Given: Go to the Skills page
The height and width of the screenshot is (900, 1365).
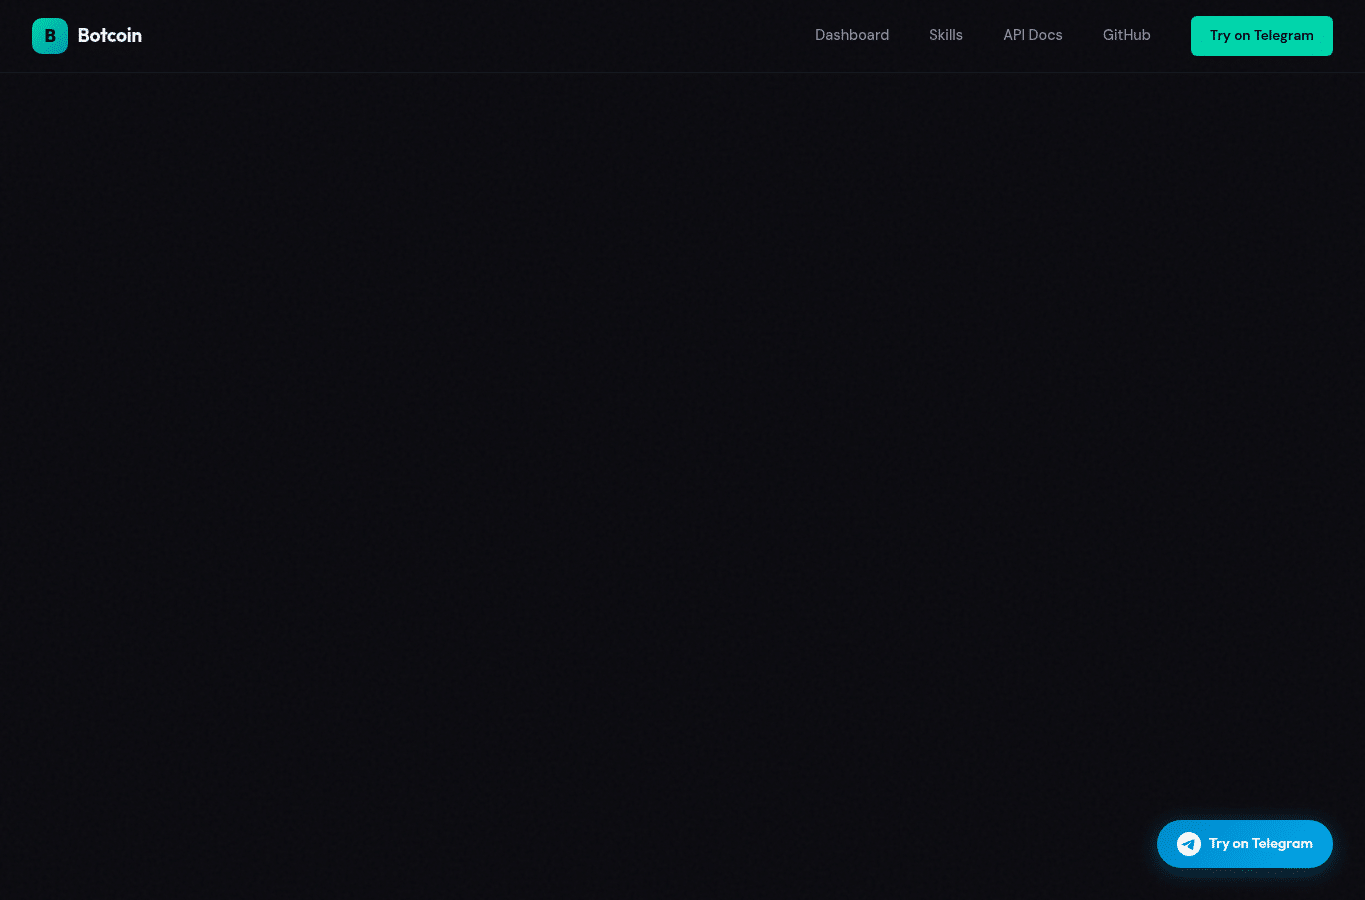Looking at the screenshot, I should pyautogui.click(x=946, y=35).
